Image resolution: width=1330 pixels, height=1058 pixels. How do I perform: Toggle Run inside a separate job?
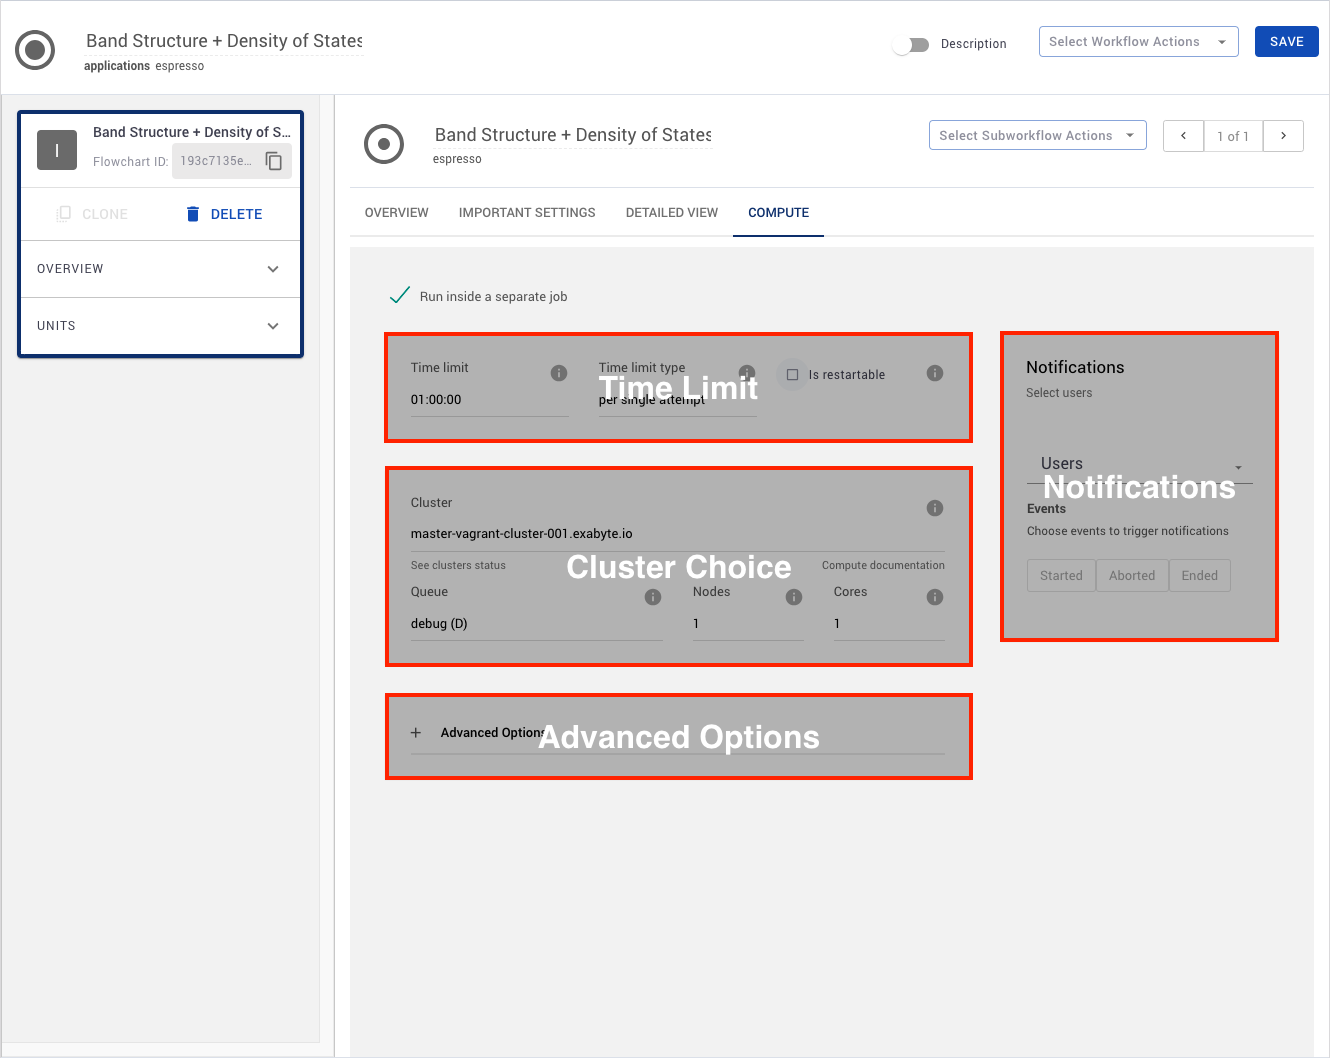click(400, 296)
